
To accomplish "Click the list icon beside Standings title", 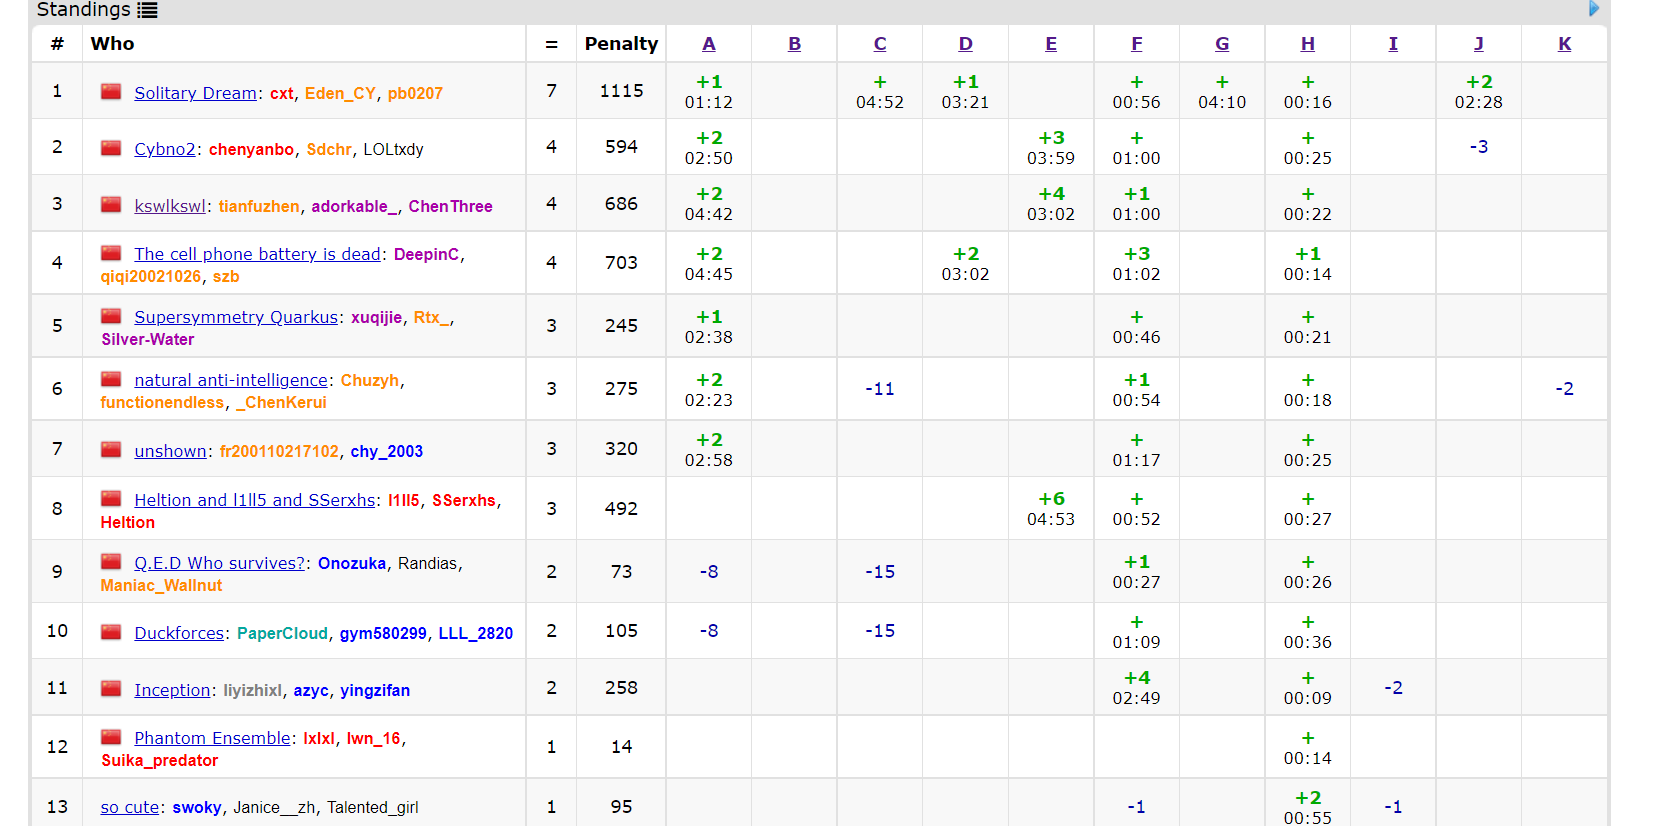I will point(147,11).
